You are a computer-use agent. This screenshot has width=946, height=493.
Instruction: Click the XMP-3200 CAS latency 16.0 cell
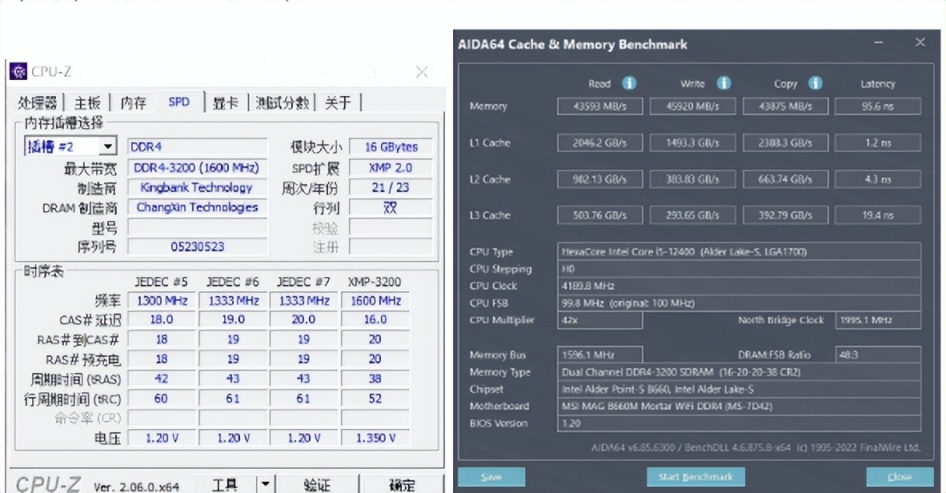(375, 320)
